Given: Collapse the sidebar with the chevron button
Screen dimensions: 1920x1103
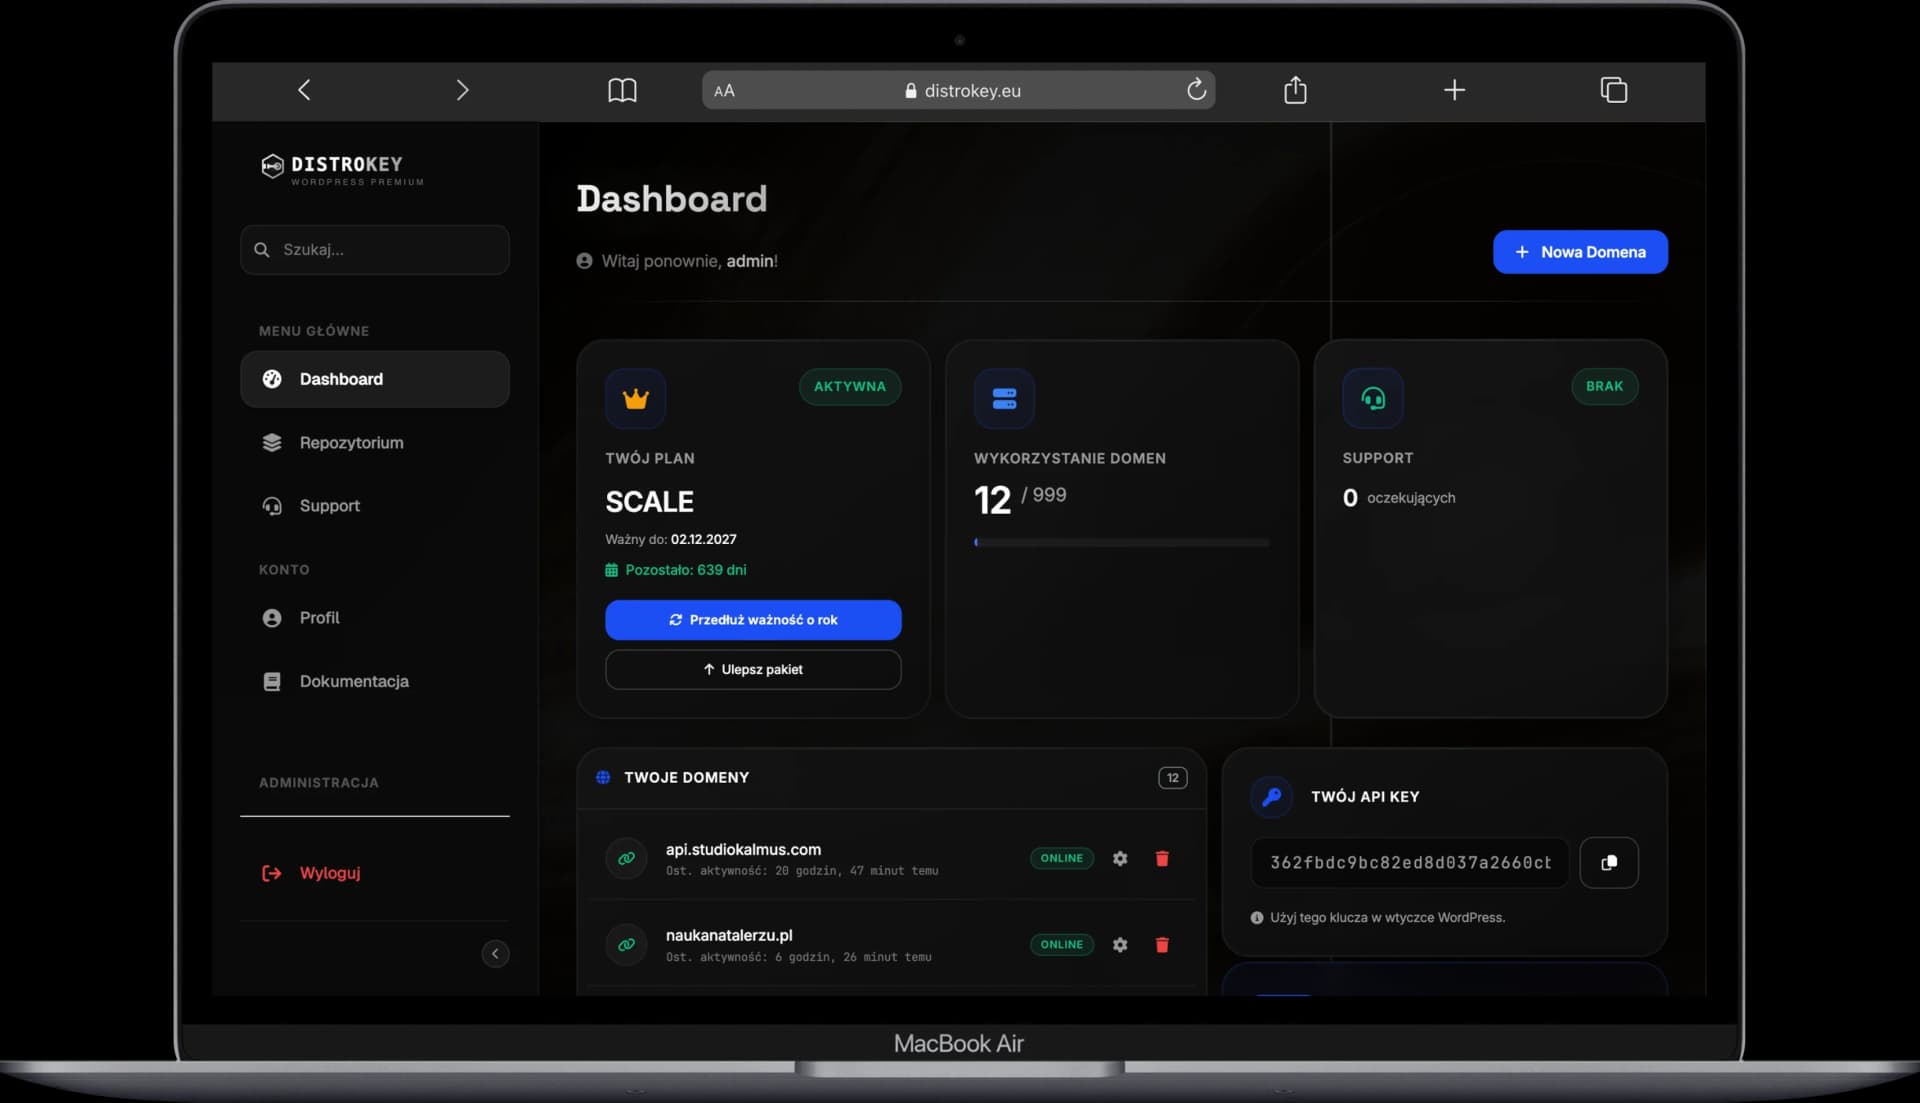Looking at the screenshot, I should (x=495, y=953).
